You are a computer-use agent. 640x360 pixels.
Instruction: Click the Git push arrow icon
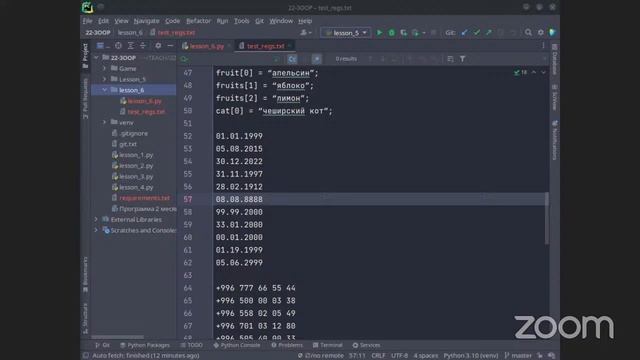pos(489,33)
